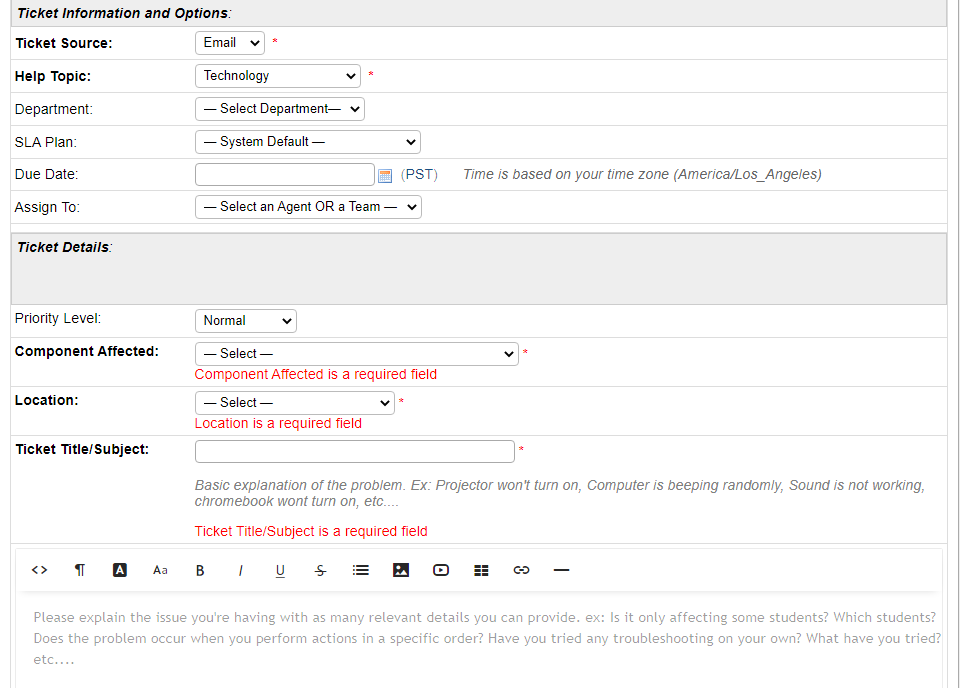960x688 pixels.
Task: Open the Select Department dropdown
Action: 279,109
